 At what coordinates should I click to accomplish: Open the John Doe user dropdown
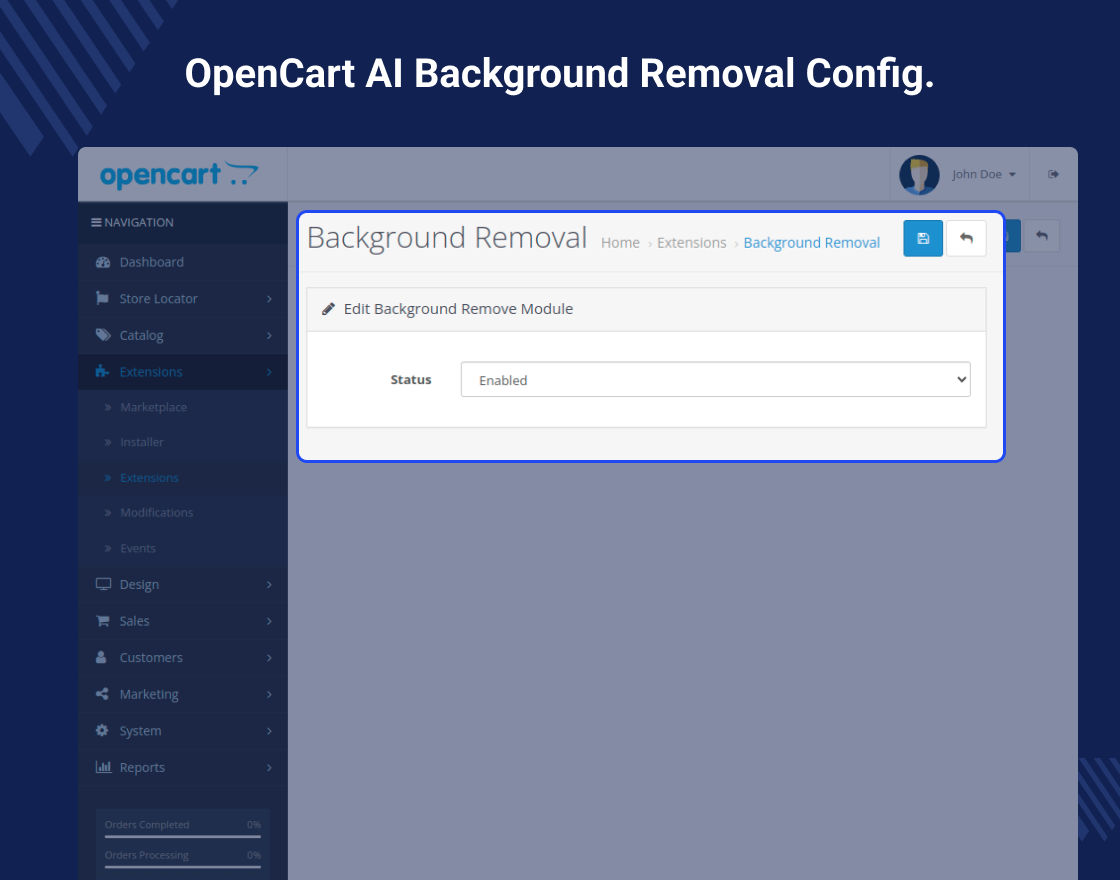[984, 174]
